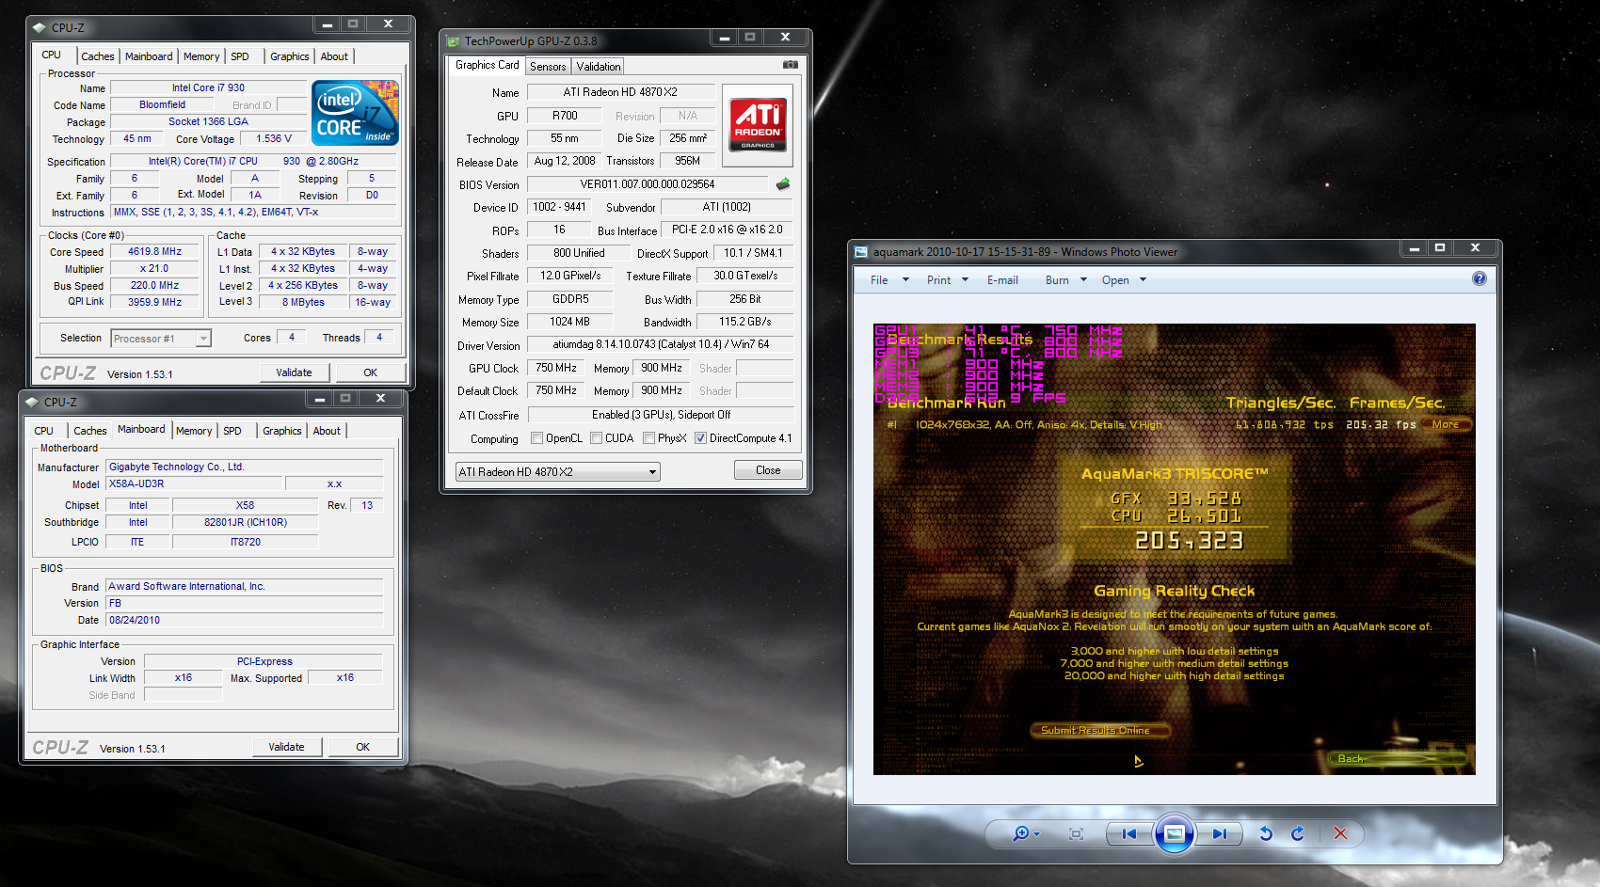The image size is (1600, 887).
Task: Click the Core Speed 4619.8 MHz field
Action: point(155,252)
